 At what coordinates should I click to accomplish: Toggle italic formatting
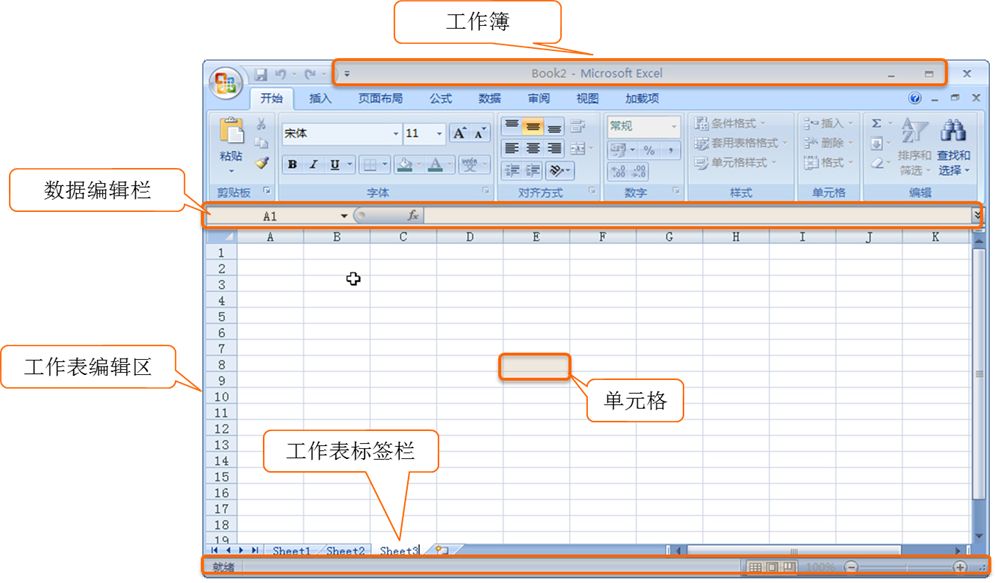click(313, 165)
